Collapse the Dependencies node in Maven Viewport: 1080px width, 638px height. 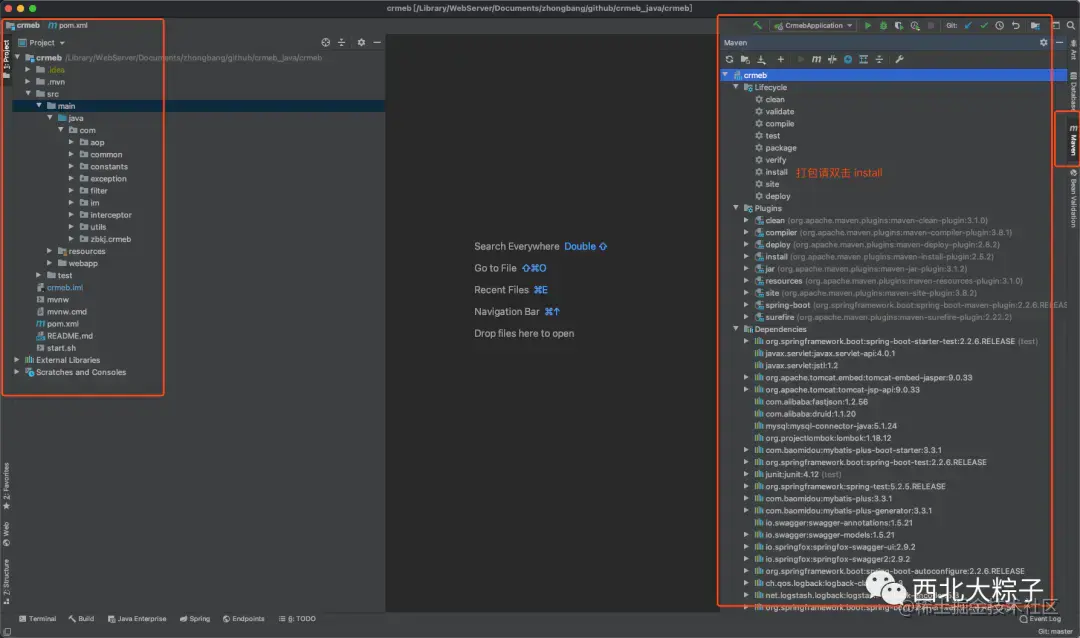point(736,329)
